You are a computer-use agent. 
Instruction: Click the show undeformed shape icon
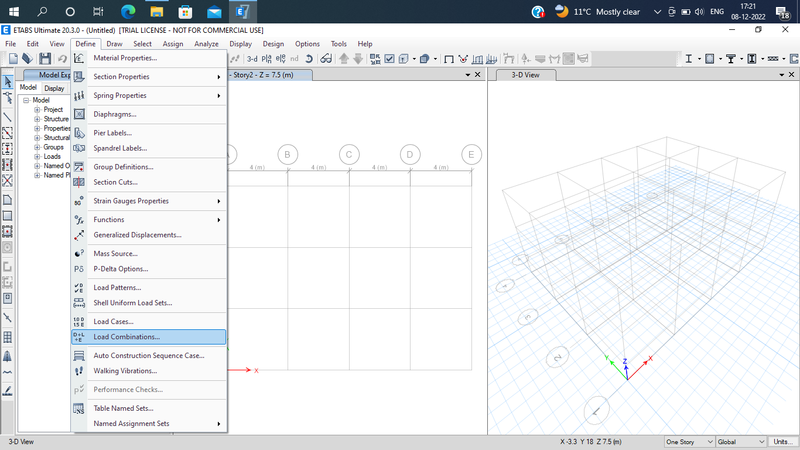click(x=449, y=59)
